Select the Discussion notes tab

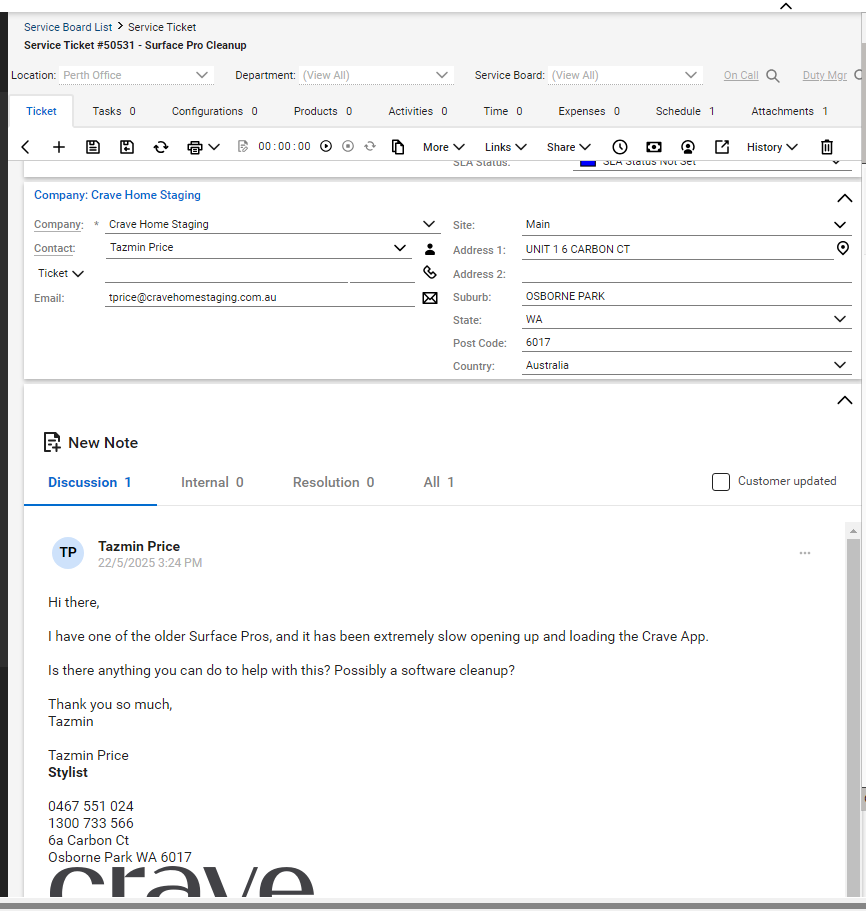90,482
